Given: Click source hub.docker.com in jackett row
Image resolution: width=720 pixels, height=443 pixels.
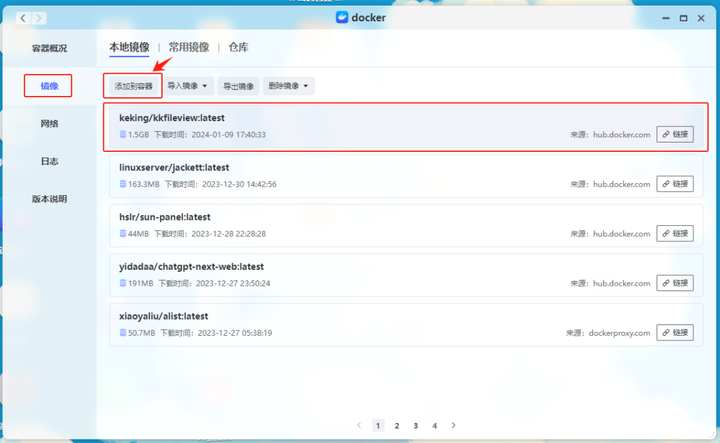Looking at the screenshot, I should pyautogui.click(x=622, y=184).
